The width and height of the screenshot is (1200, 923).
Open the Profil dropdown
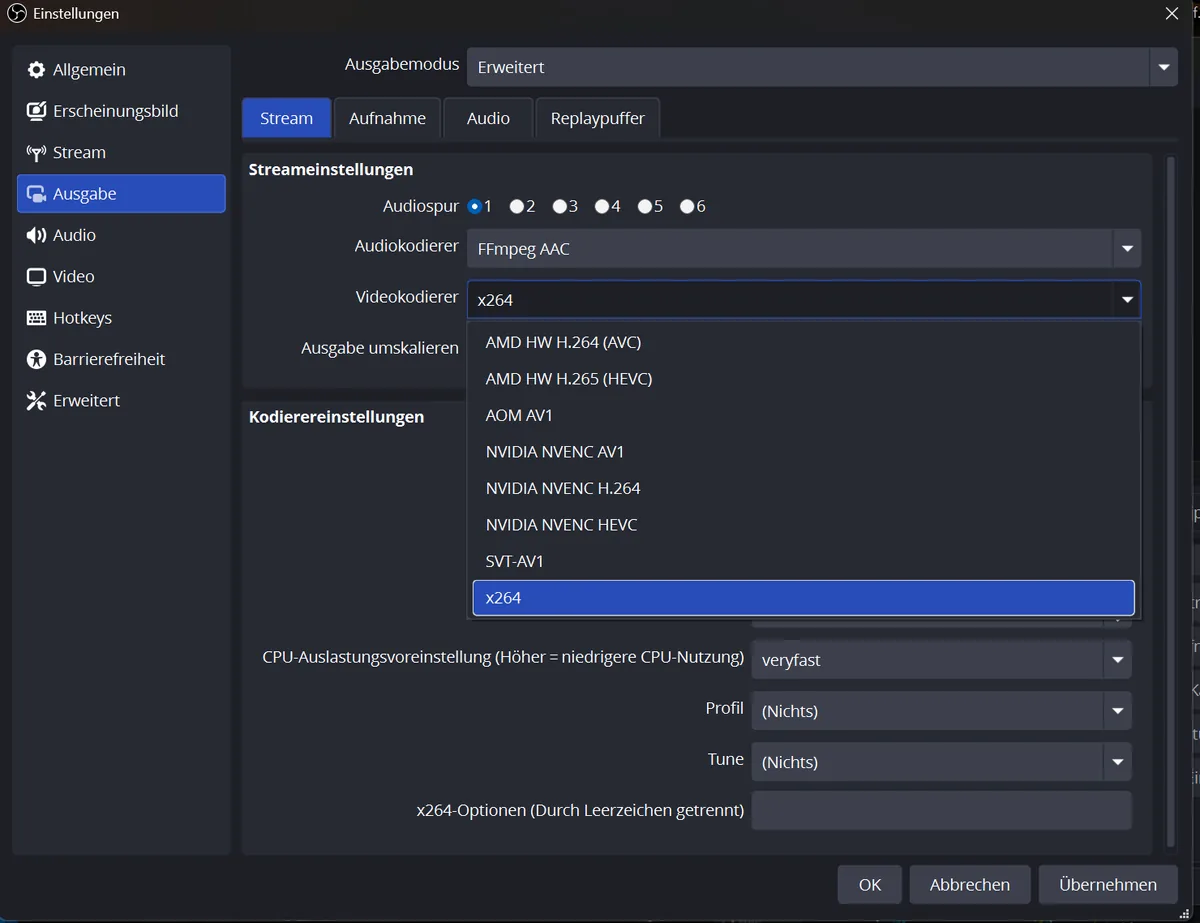pyautogui.click(x=941, y=711)
